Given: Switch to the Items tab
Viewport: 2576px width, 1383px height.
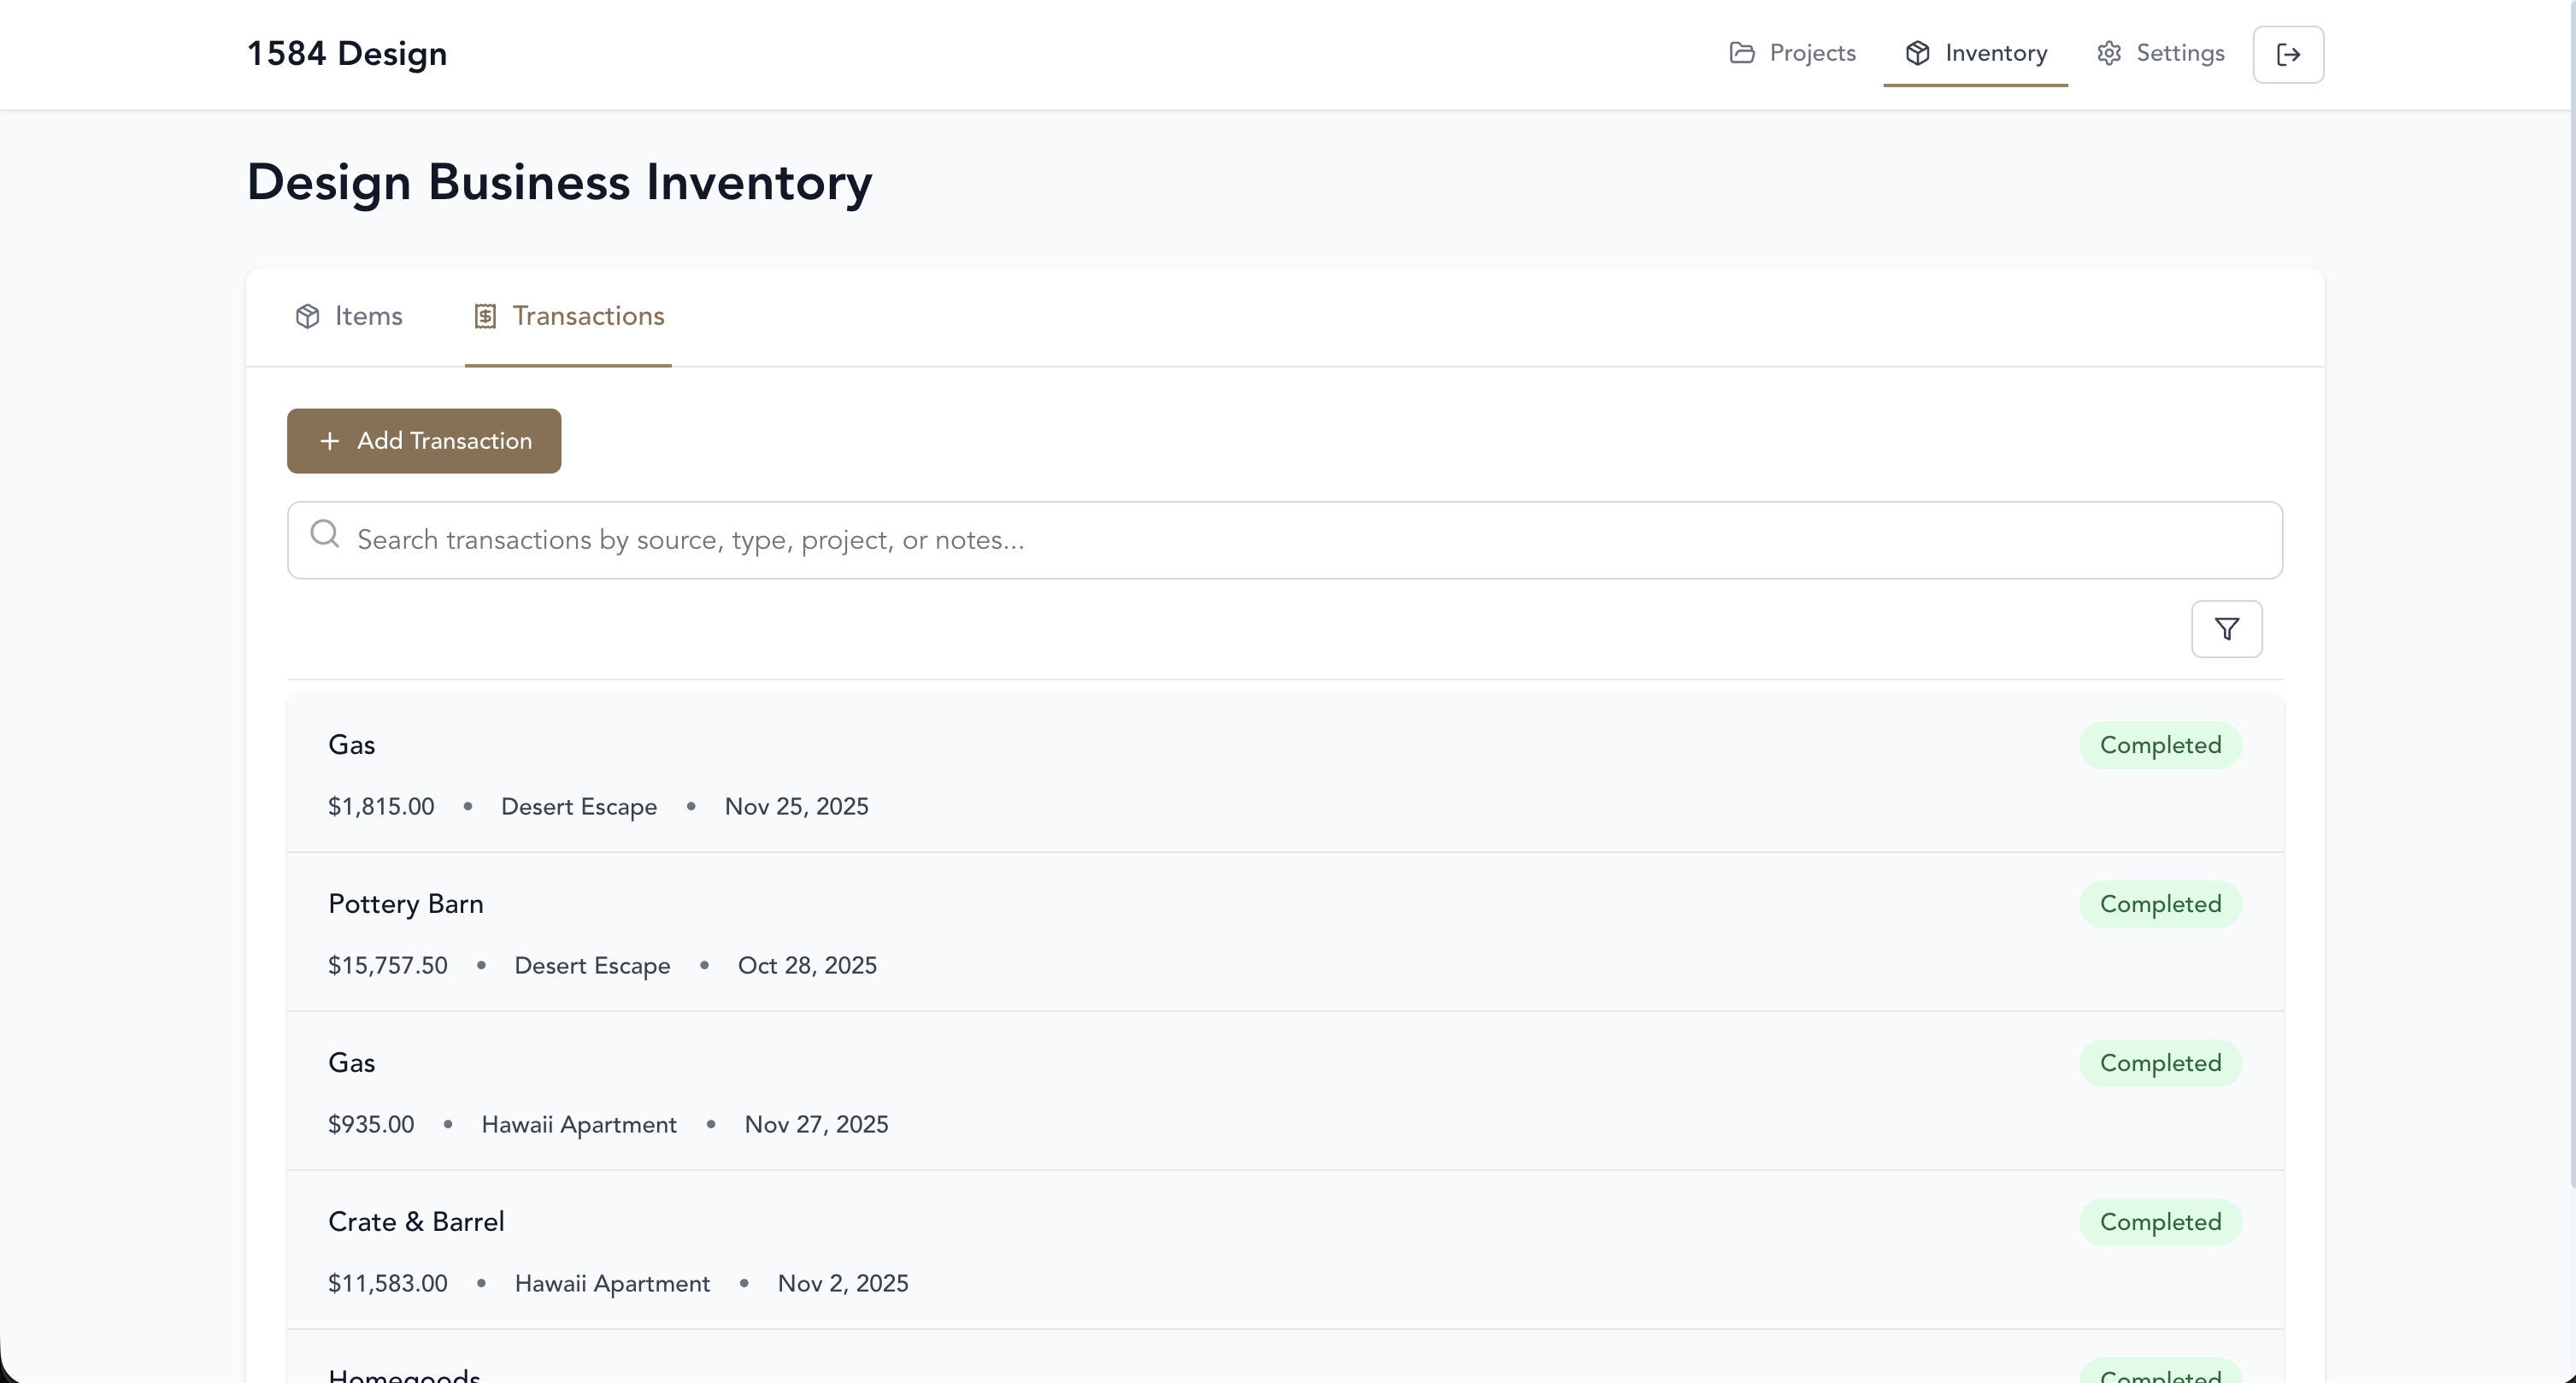Looking at the screenshot, I should [x=349, y=315].
